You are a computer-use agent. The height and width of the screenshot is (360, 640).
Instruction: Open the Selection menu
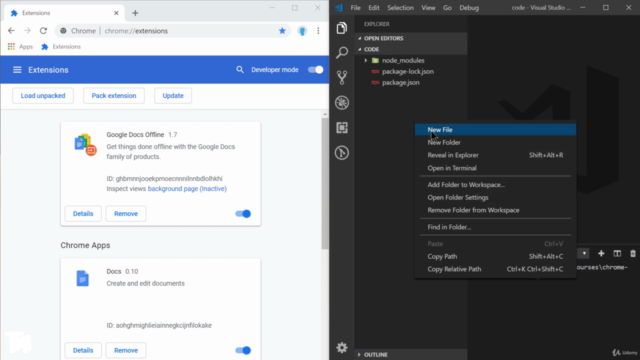click(x=400, y=8)
